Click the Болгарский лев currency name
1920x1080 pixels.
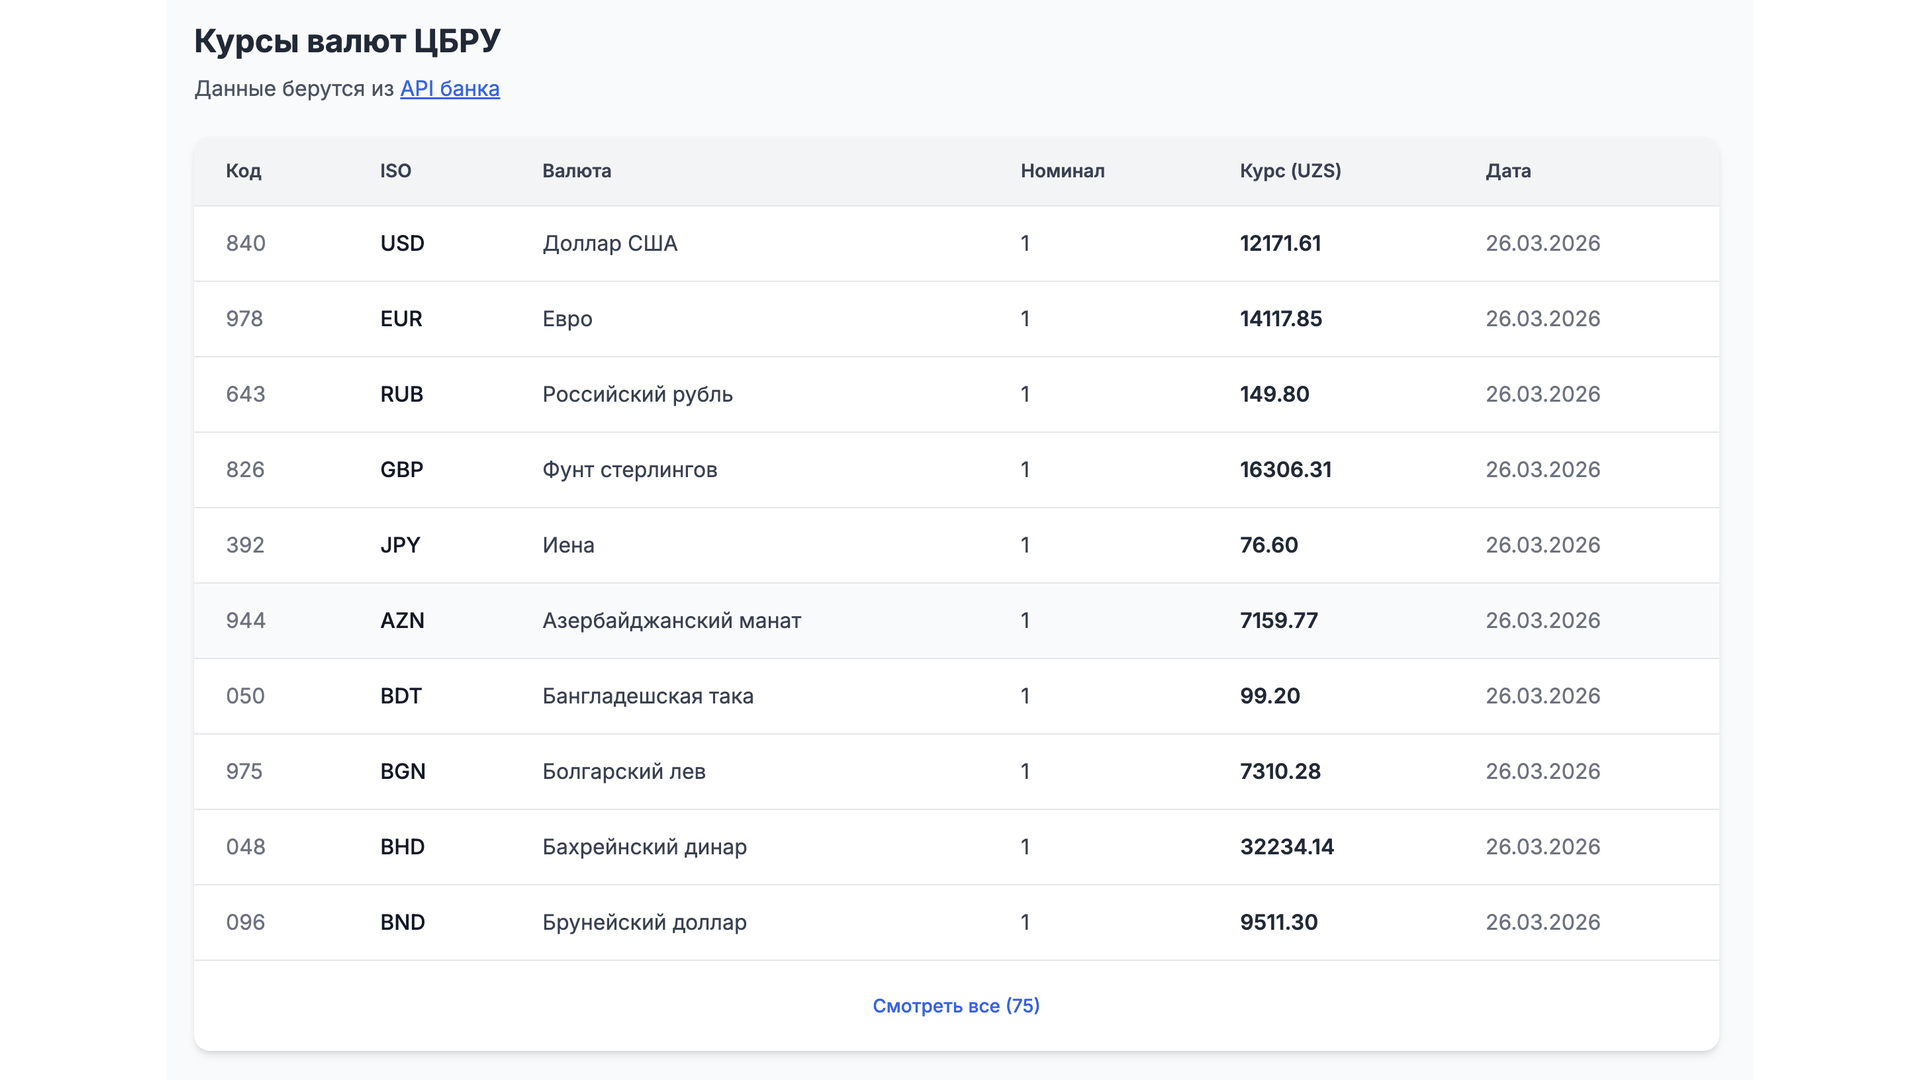click(623, 772)
